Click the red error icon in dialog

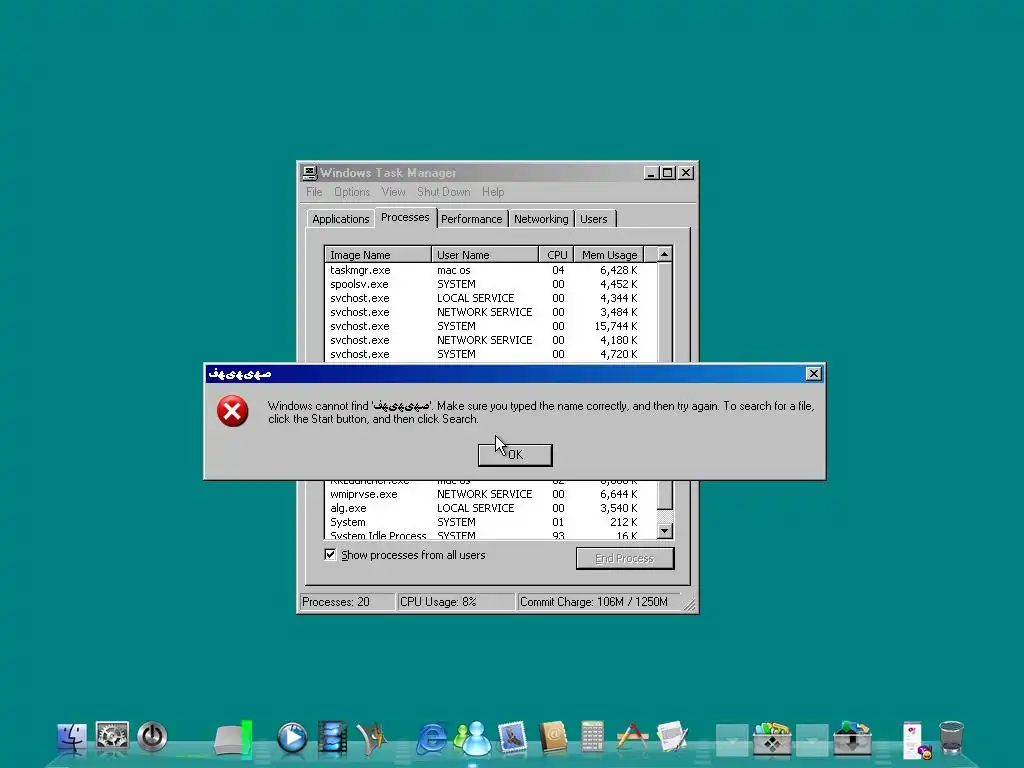232,411
